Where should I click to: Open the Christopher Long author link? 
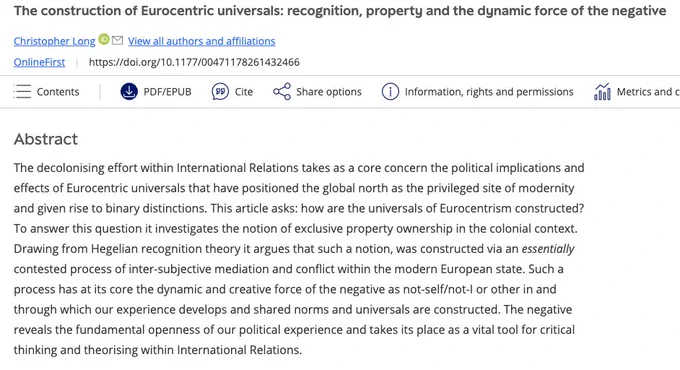[54, 41]
